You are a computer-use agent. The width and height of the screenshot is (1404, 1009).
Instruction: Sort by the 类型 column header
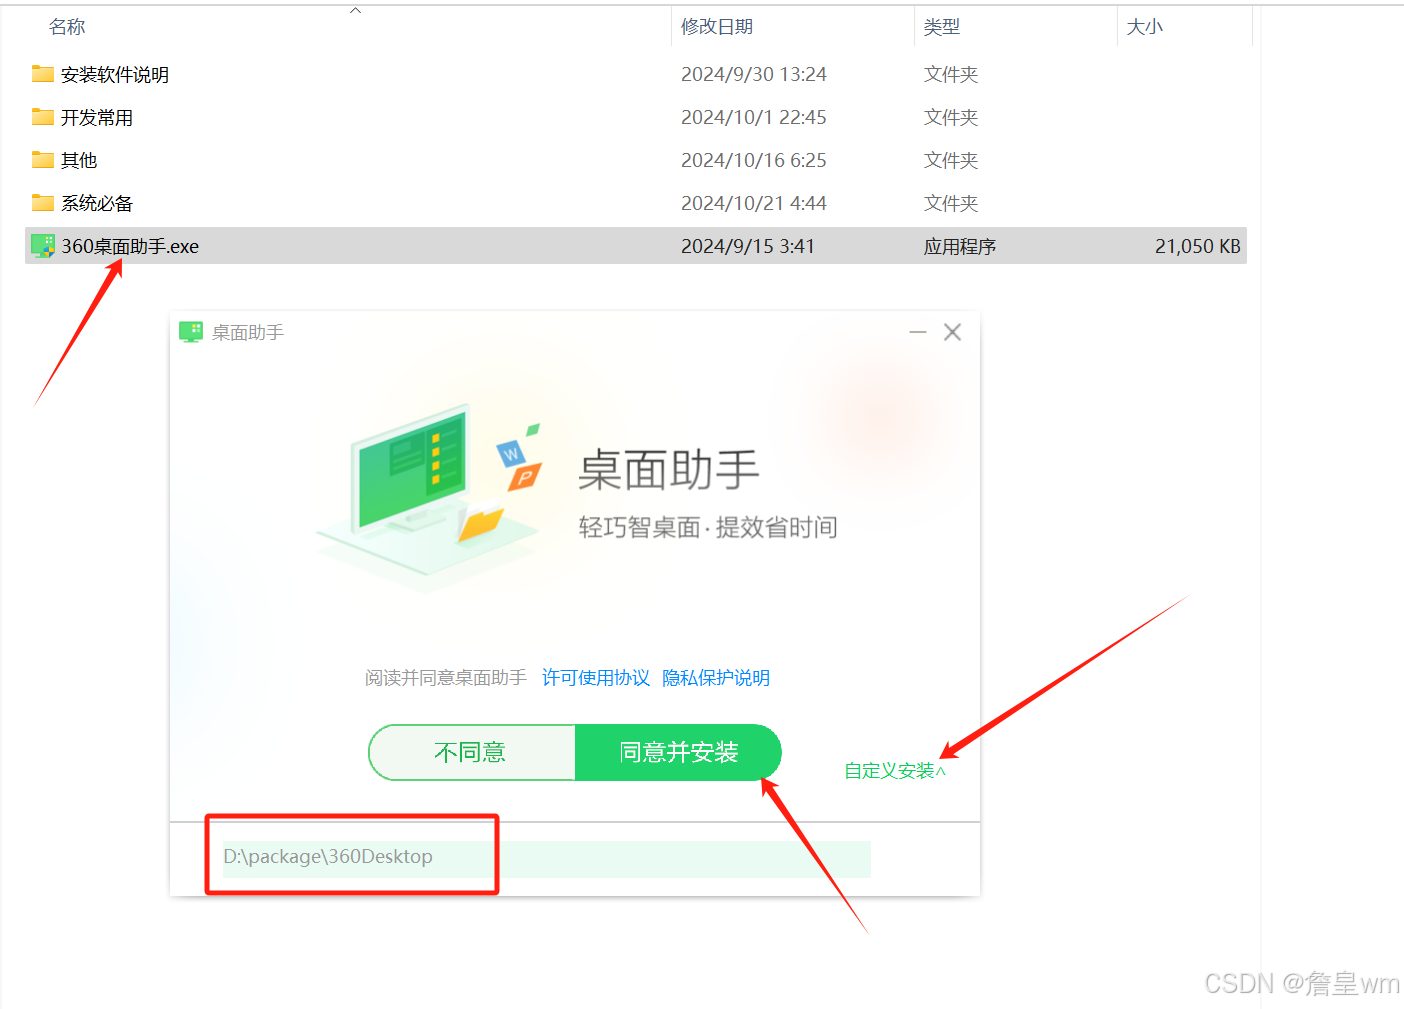(x=942, y=27)
